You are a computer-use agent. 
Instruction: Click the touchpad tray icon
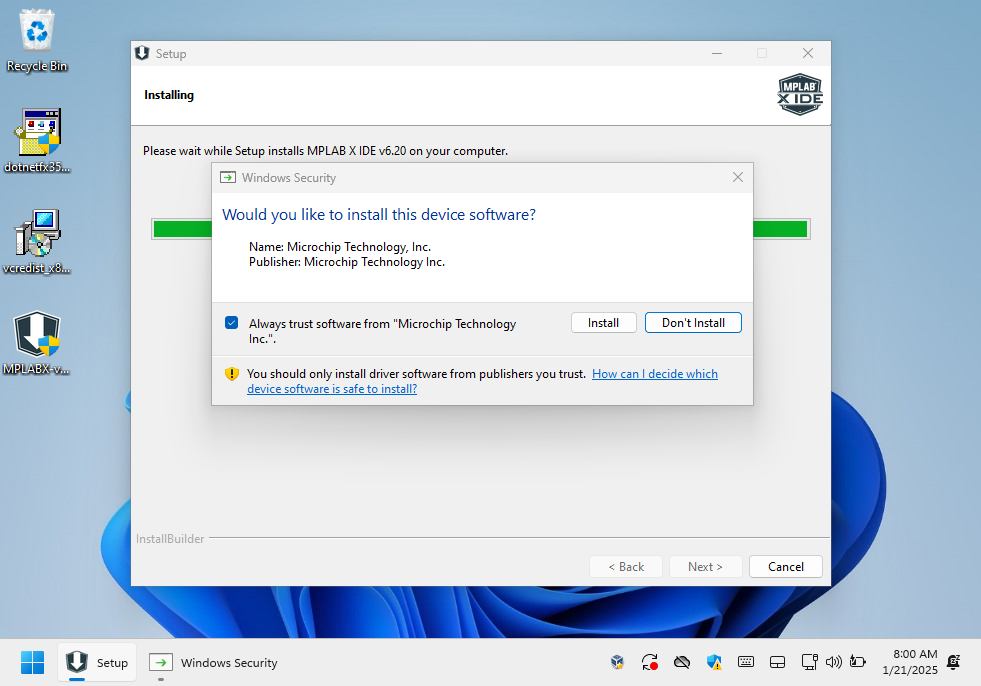777,662
